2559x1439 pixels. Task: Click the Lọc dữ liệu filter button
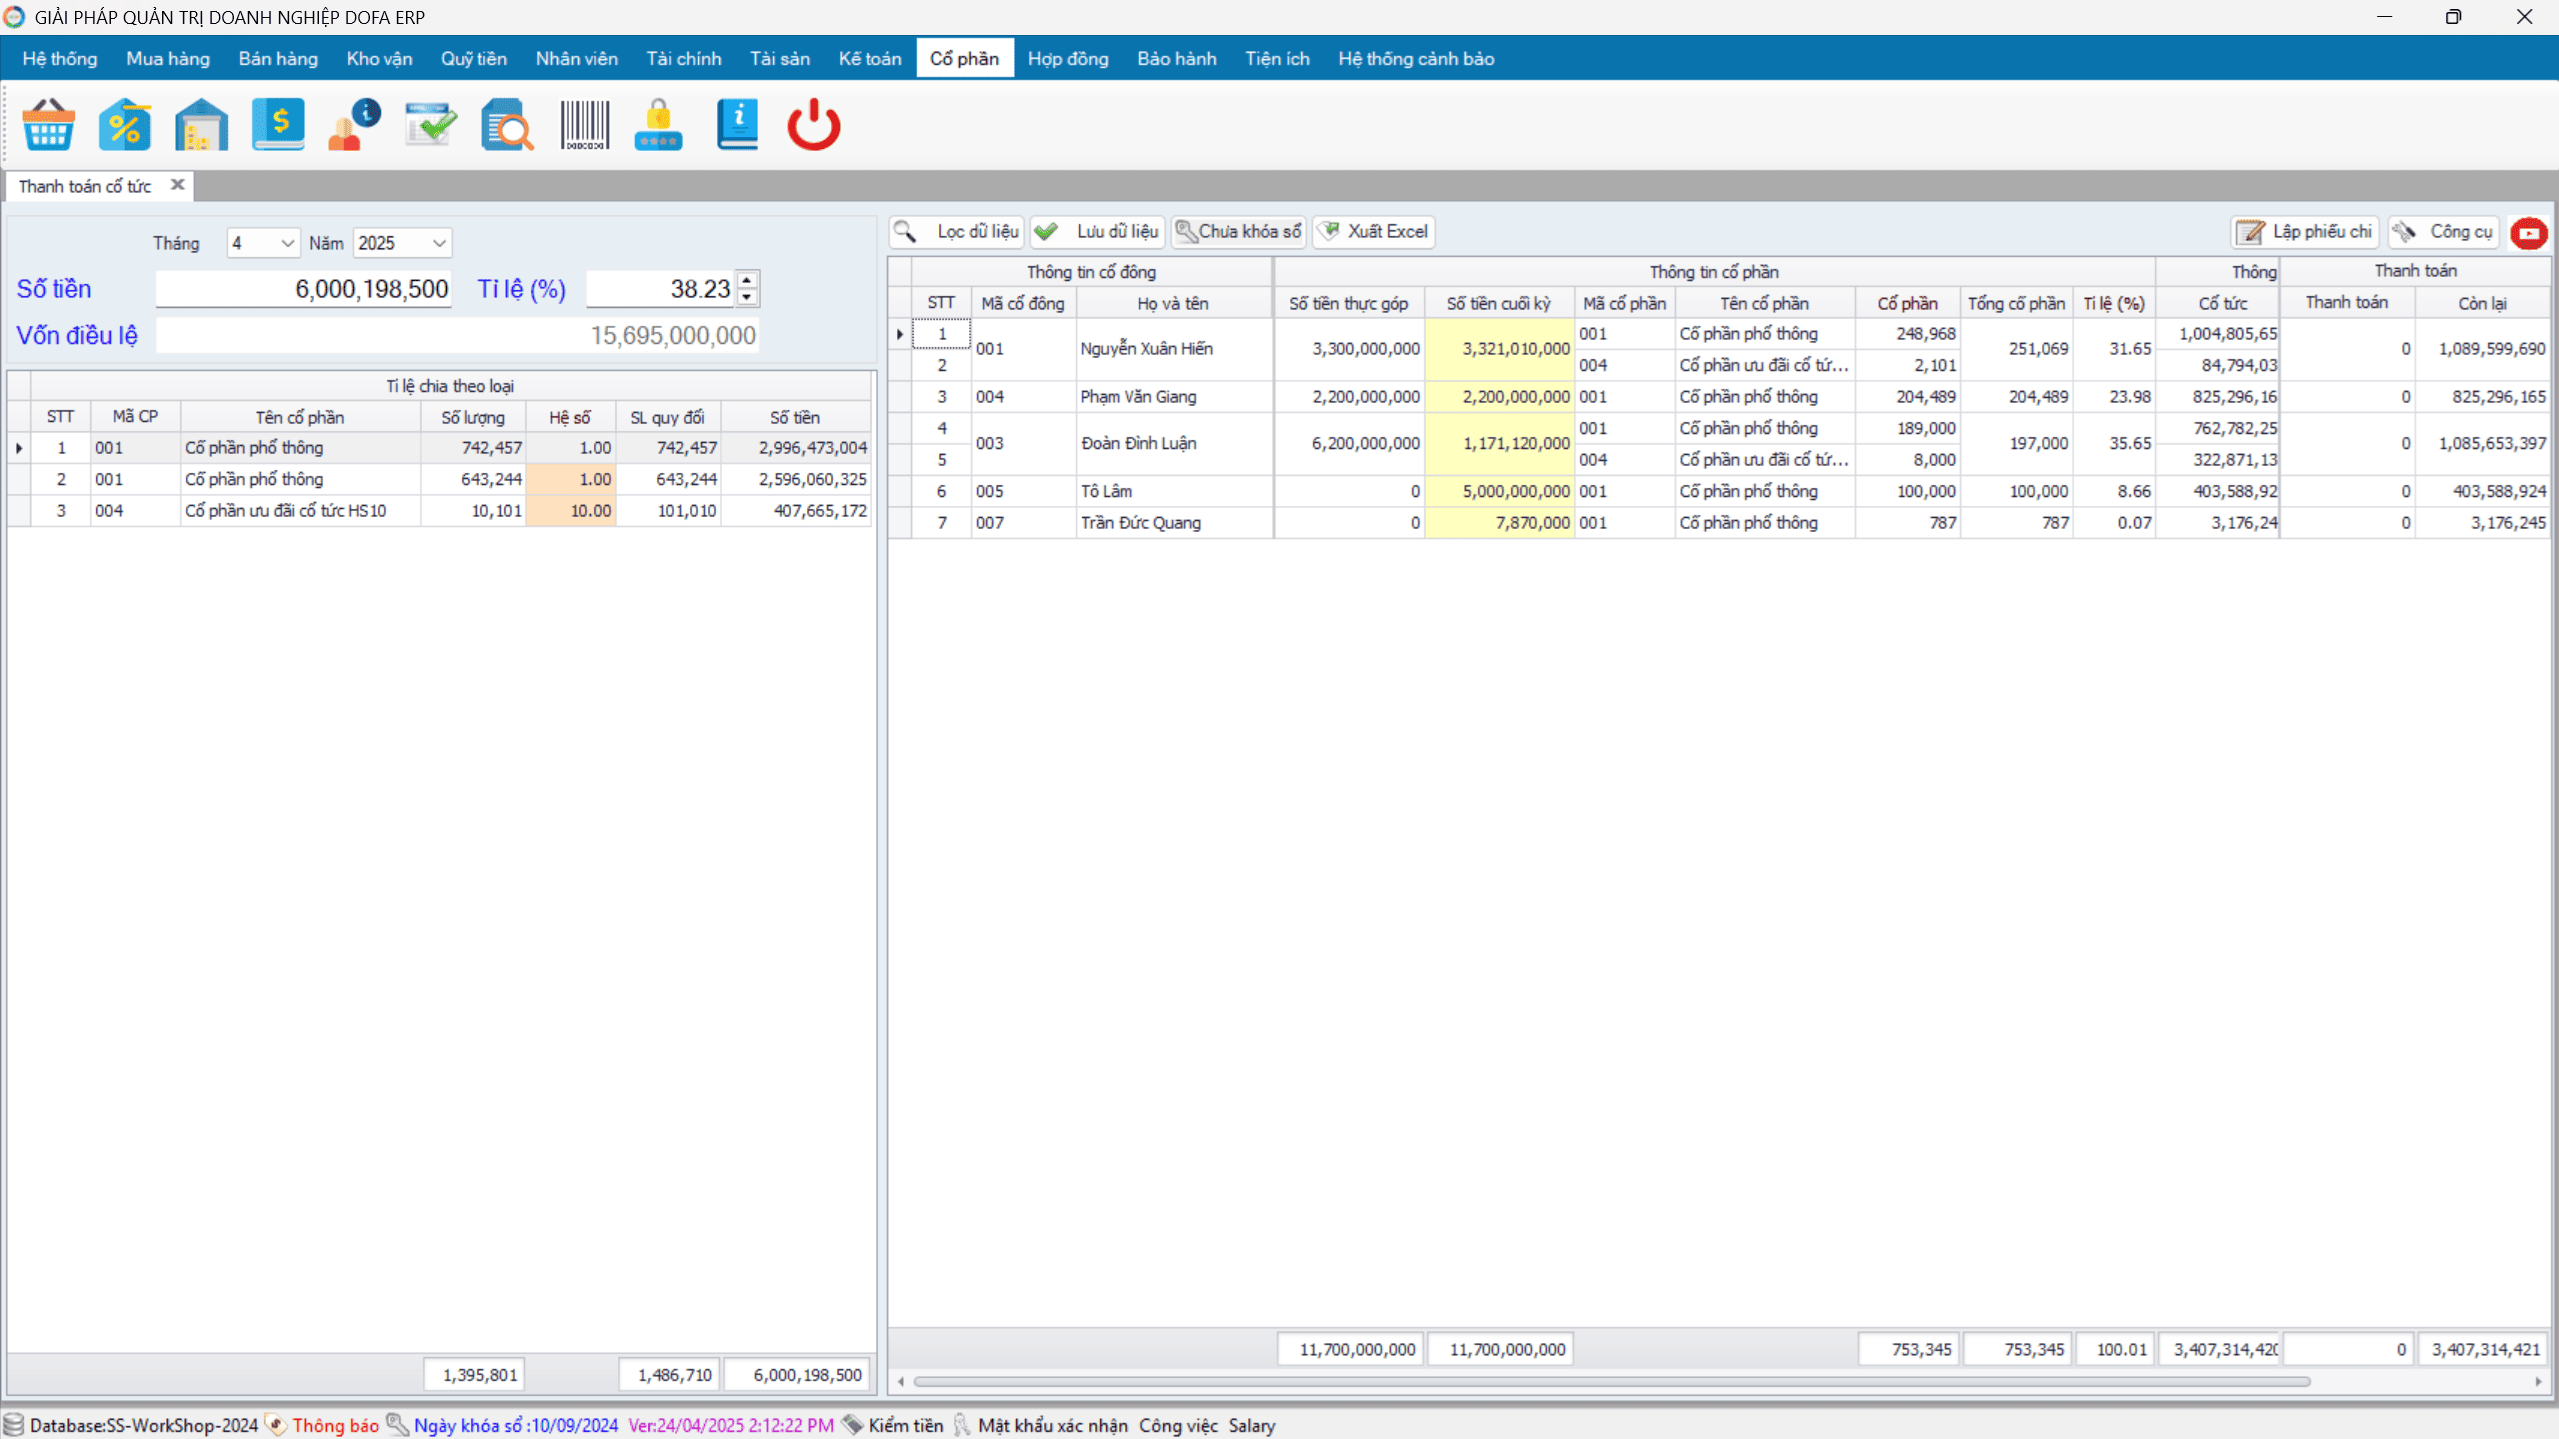(x=957, y=232)
